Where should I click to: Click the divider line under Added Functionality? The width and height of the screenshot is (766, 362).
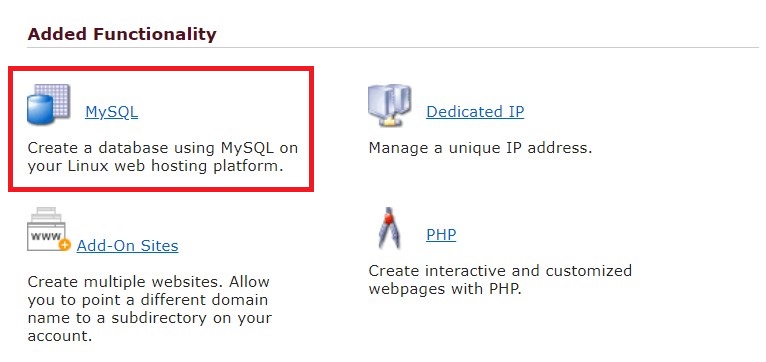pyautogui.click(x=393, y=48)
